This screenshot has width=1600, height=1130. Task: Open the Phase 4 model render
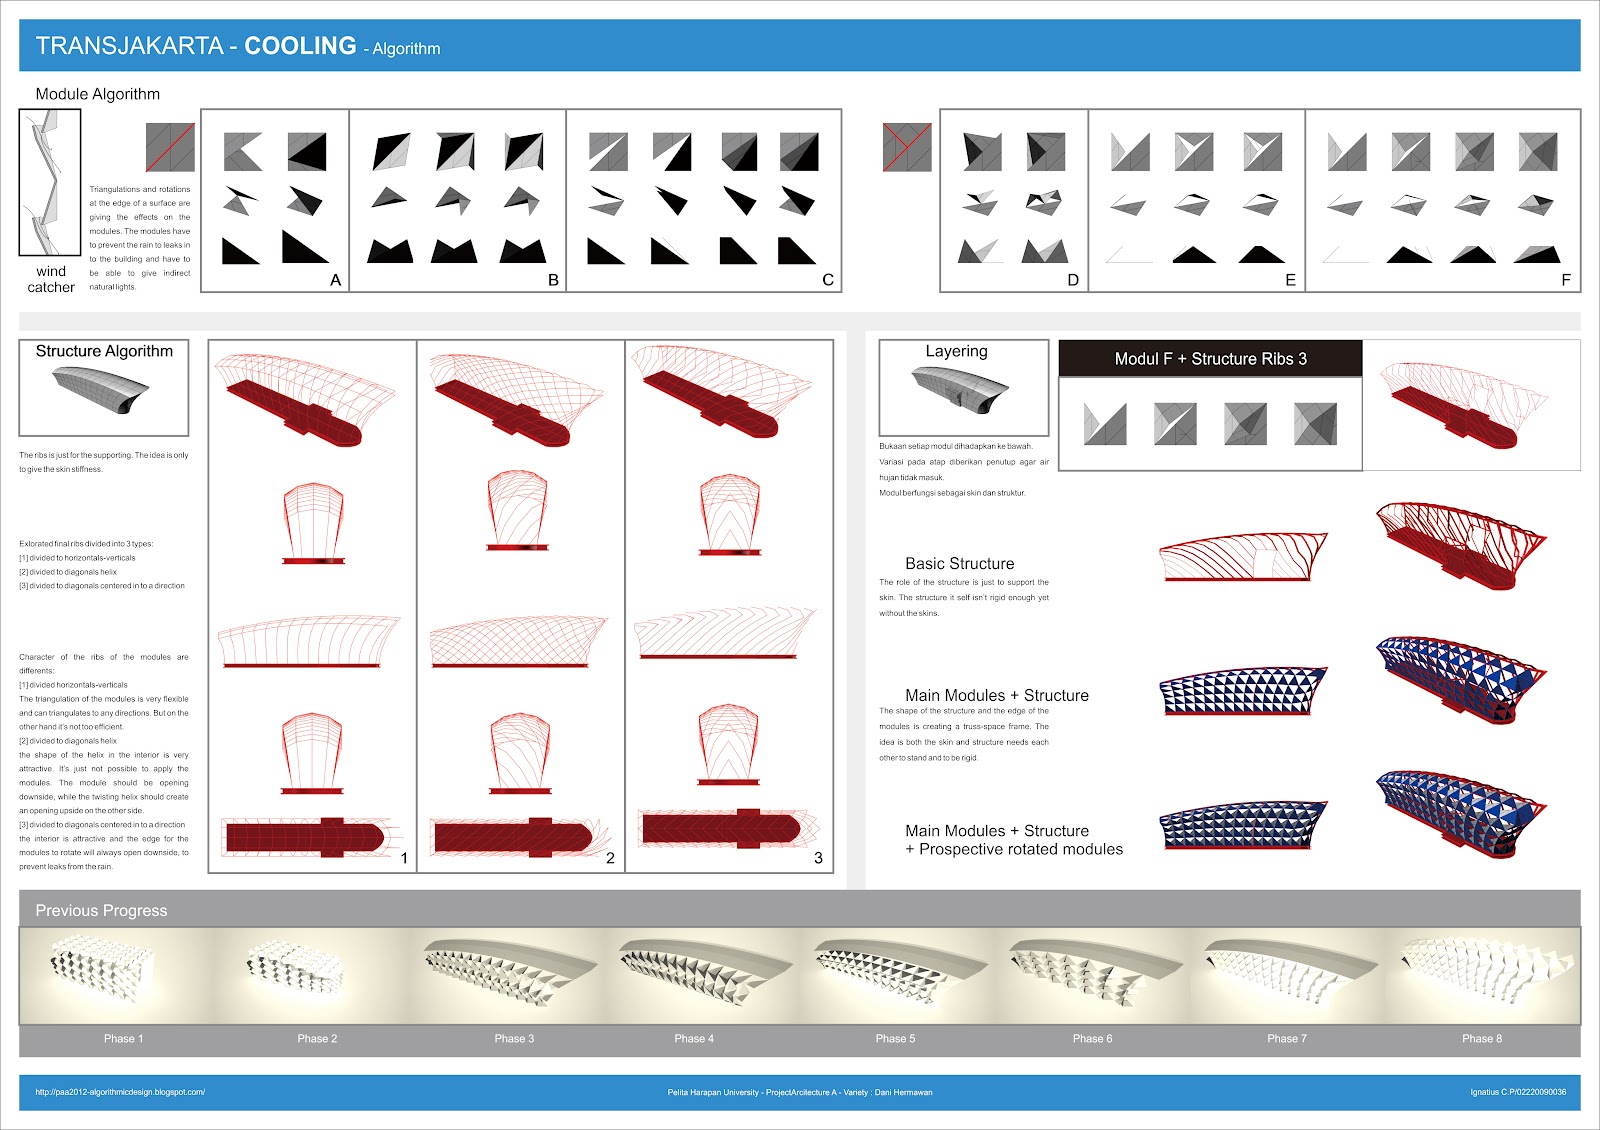(704, 972)
